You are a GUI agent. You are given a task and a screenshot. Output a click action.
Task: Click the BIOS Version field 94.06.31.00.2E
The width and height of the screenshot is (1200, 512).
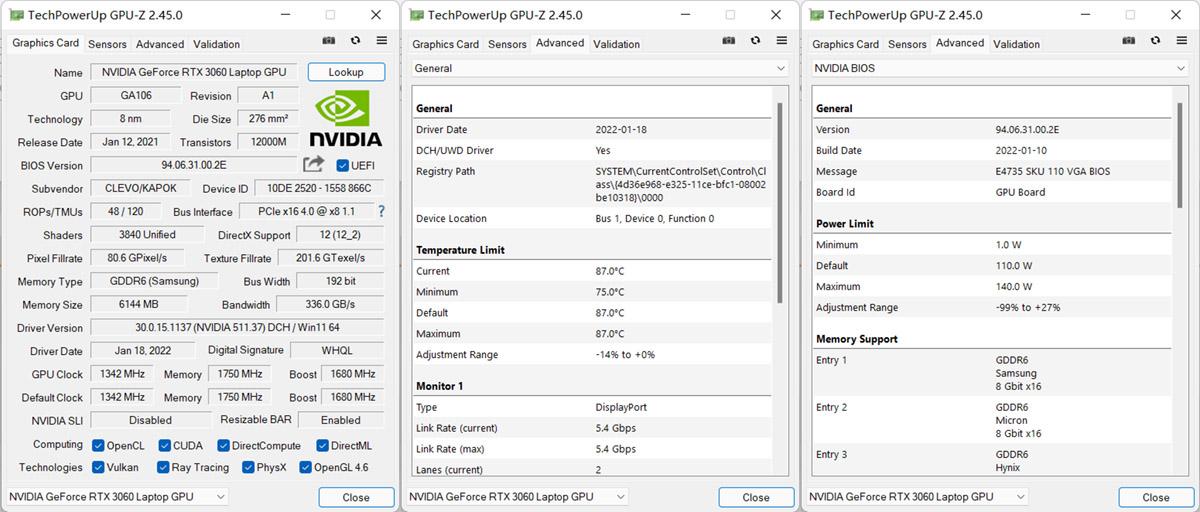[195, 165]
